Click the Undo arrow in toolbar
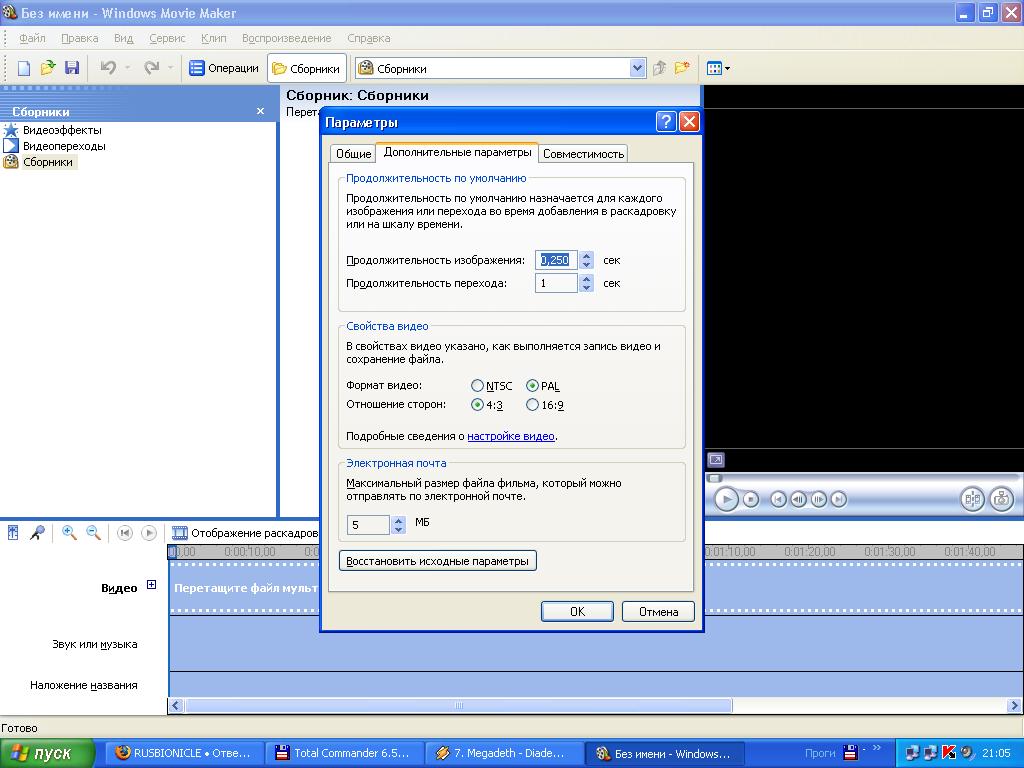Image resolution: width=1024 pixels, height=768 pixels. [x=108, y=67]
